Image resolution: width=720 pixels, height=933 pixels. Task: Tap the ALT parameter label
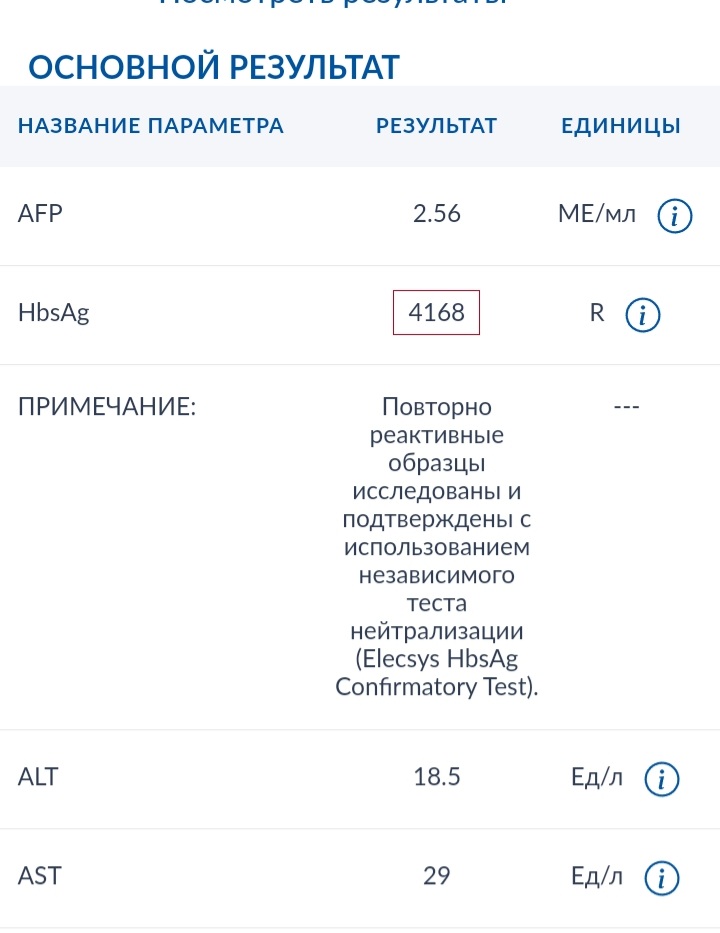pyautogui.click(x=39, y=777)
